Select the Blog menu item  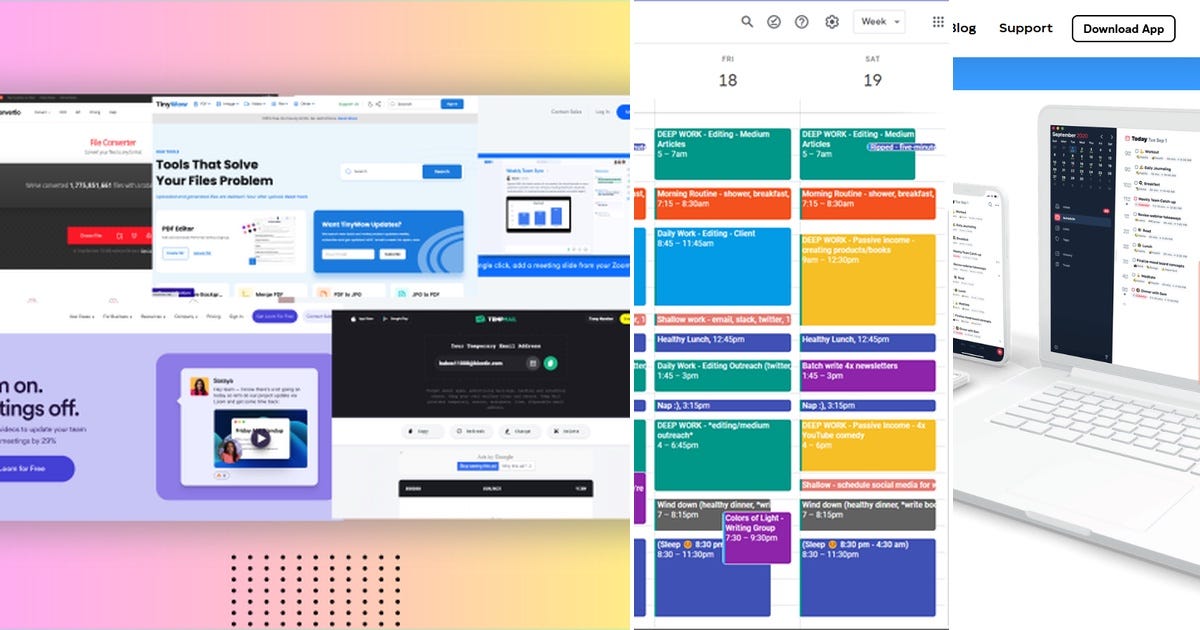(x=963, y=27)
